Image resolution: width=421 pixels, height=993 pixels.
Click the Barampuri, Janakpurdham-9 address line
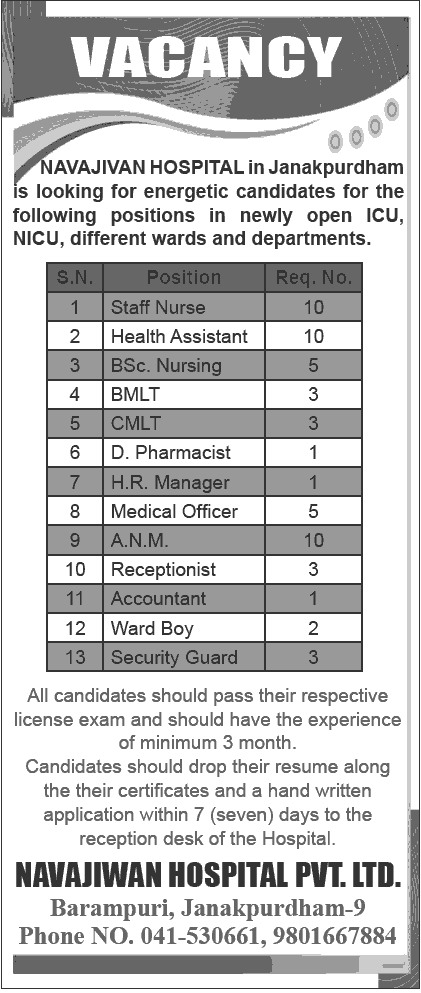[208, 908]
